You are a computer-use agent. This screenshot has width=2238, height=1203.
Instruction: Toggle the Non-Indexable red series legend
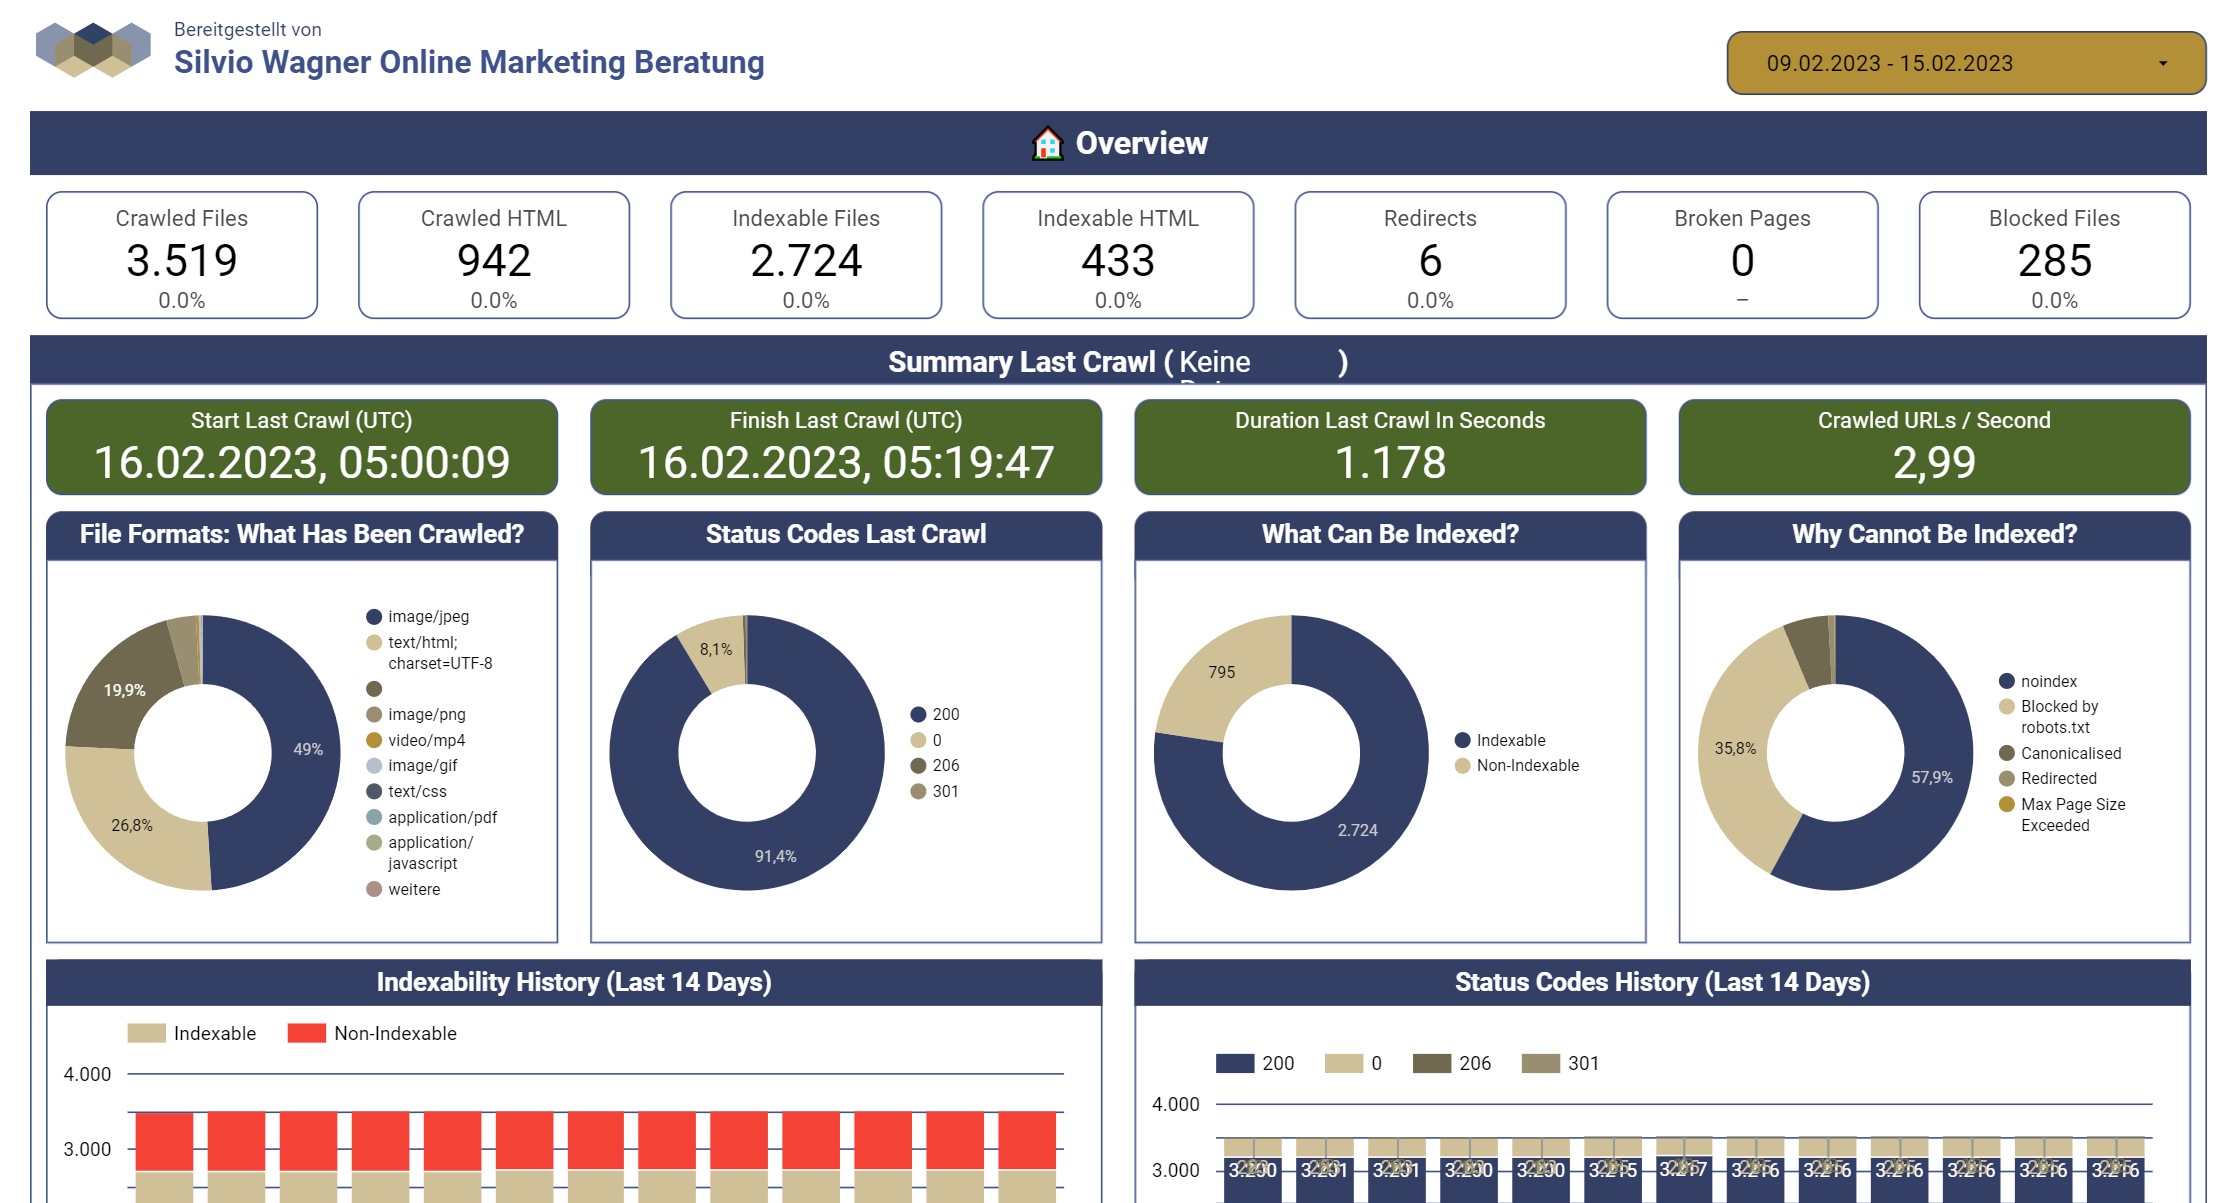372,1033
